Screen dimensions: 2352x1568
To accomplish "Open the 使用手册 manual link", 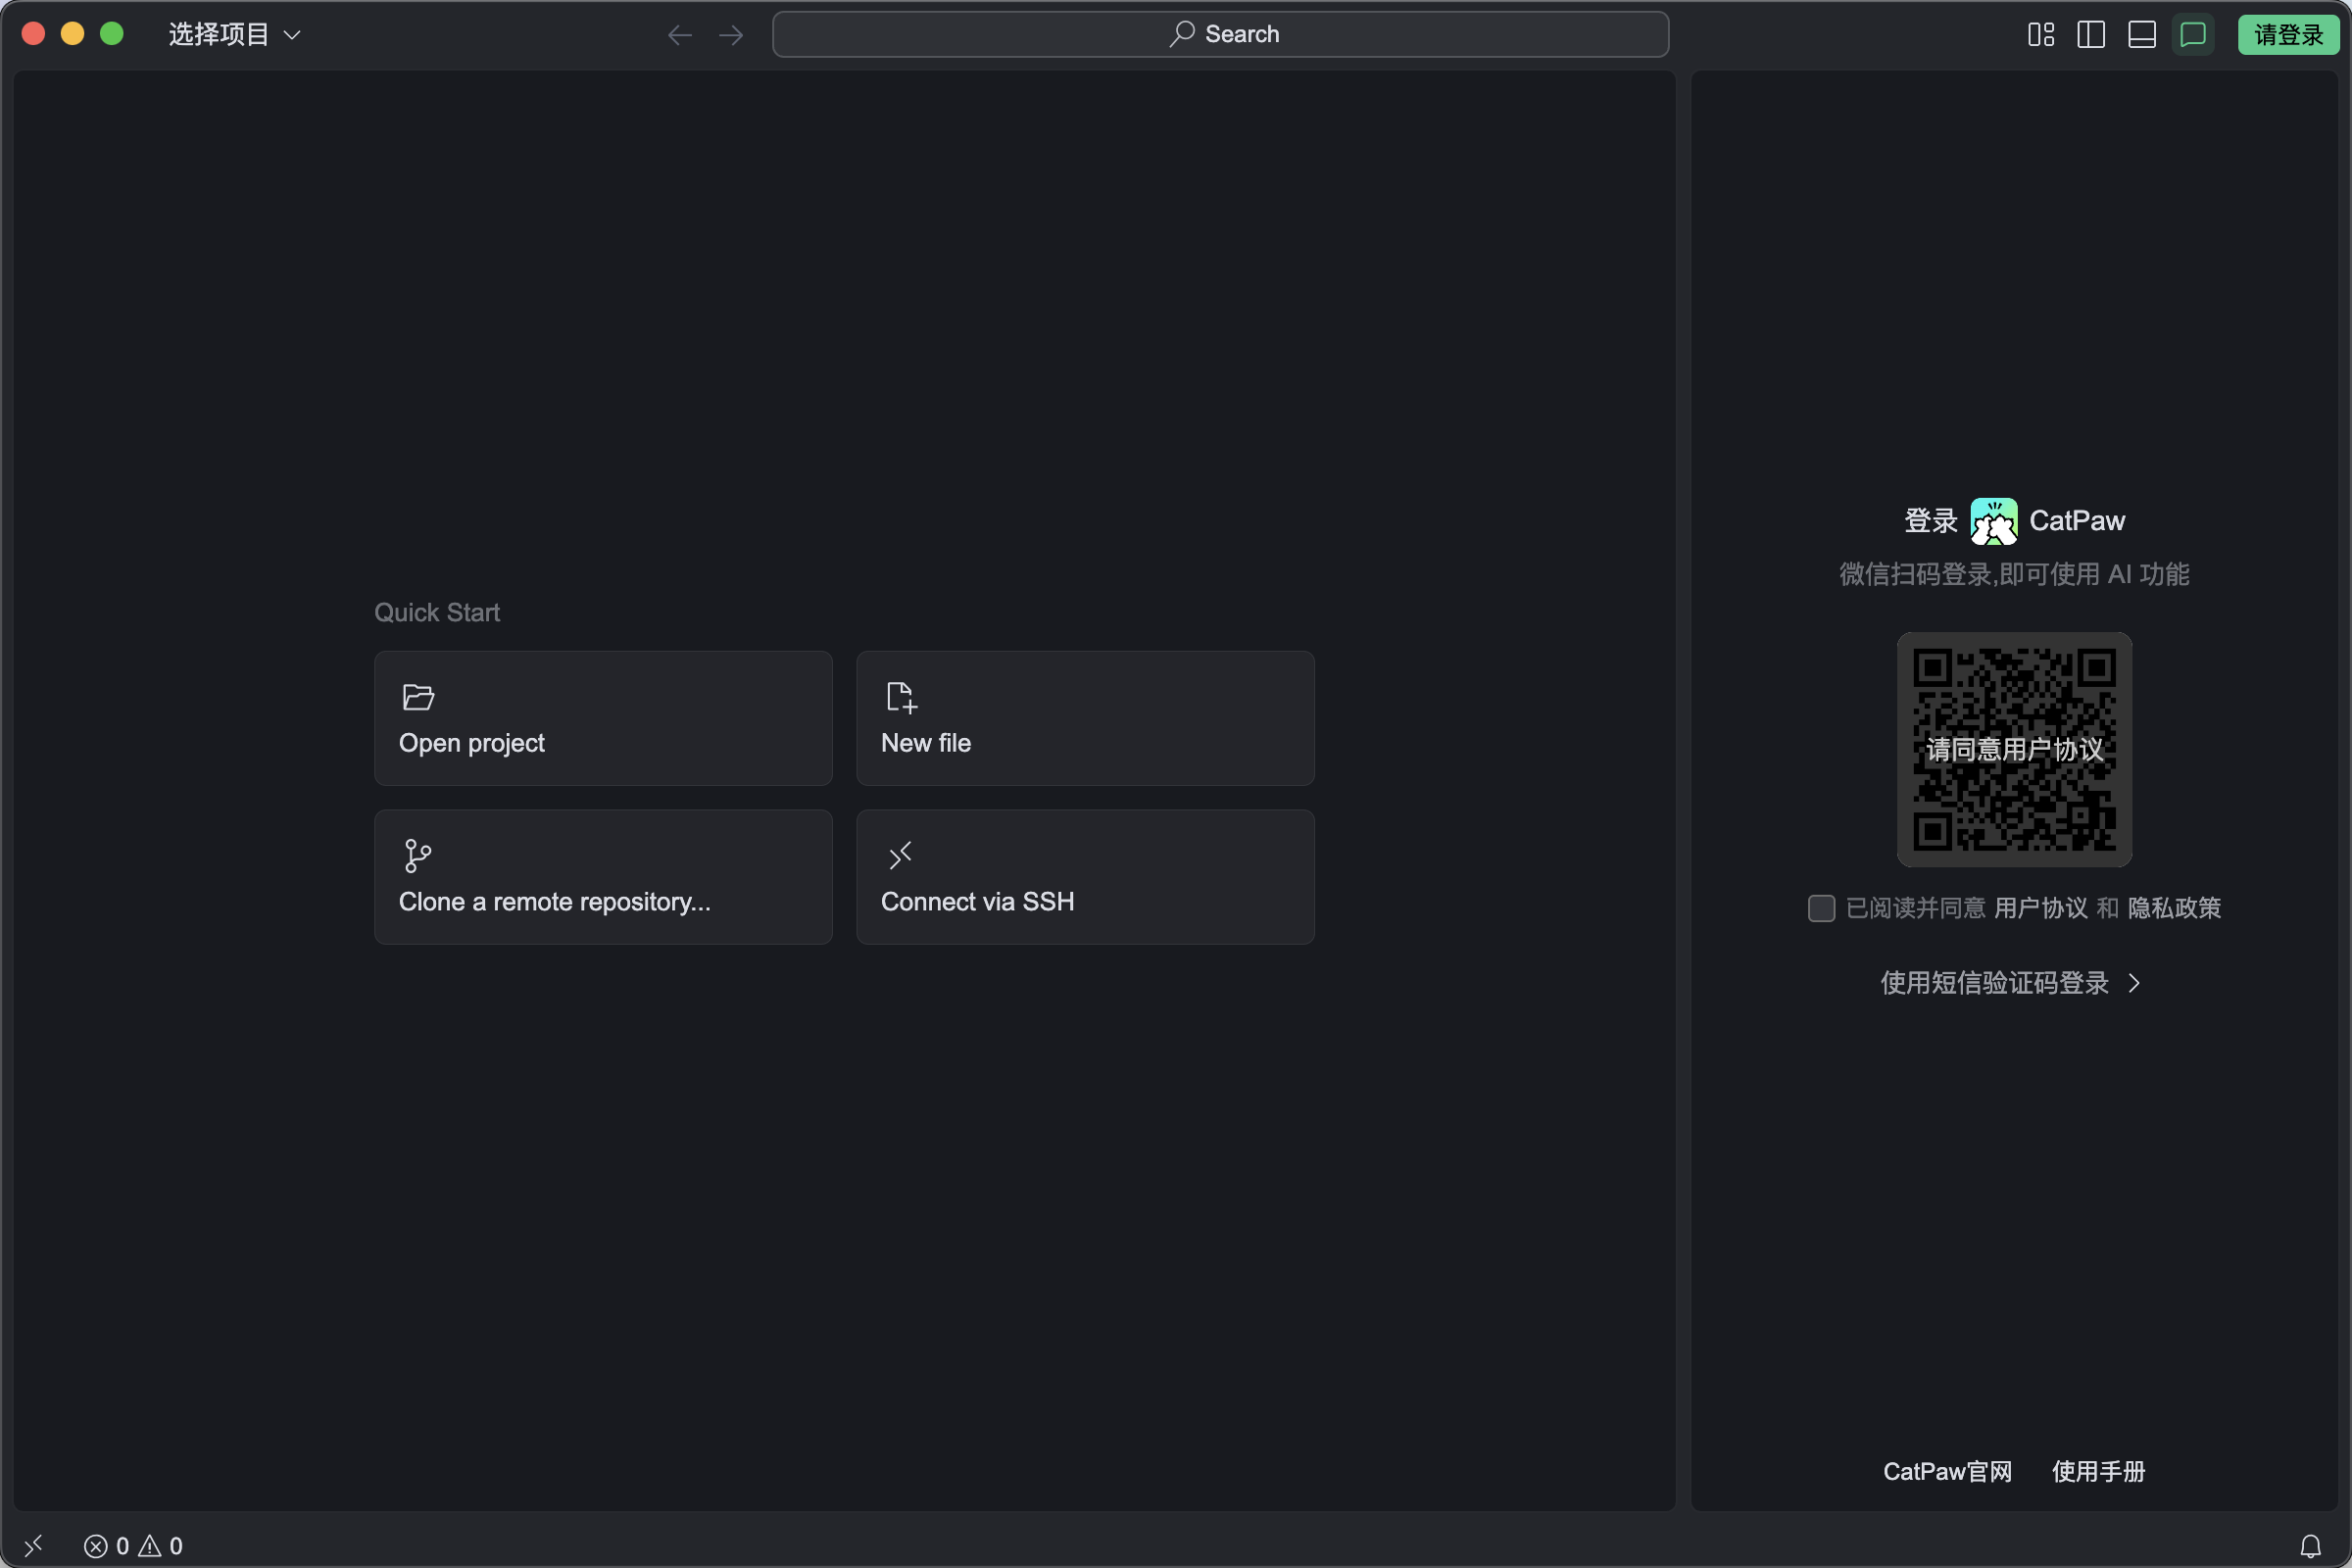I will pyautogui.click(x=2098, y=1471).
